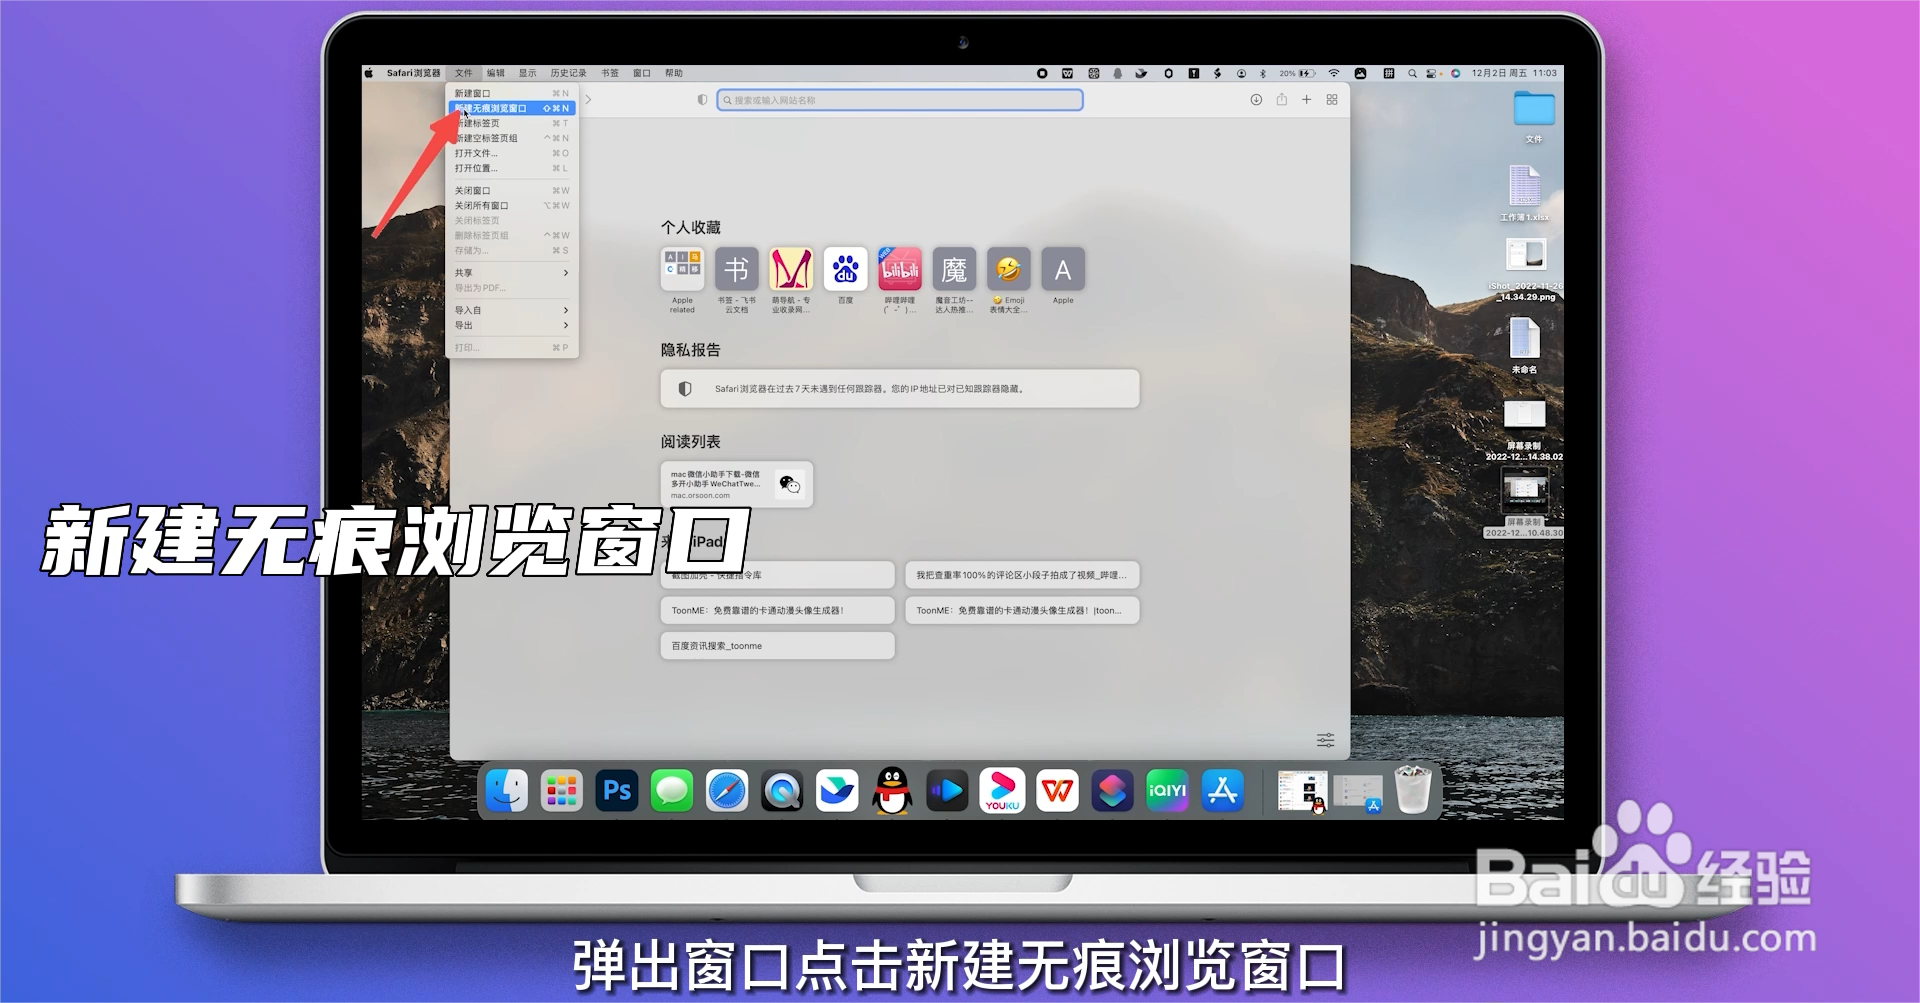The image size is (1920, 1003).
Task: Open the 百度 favorite in 个人收藏
Action: (845, 268)
